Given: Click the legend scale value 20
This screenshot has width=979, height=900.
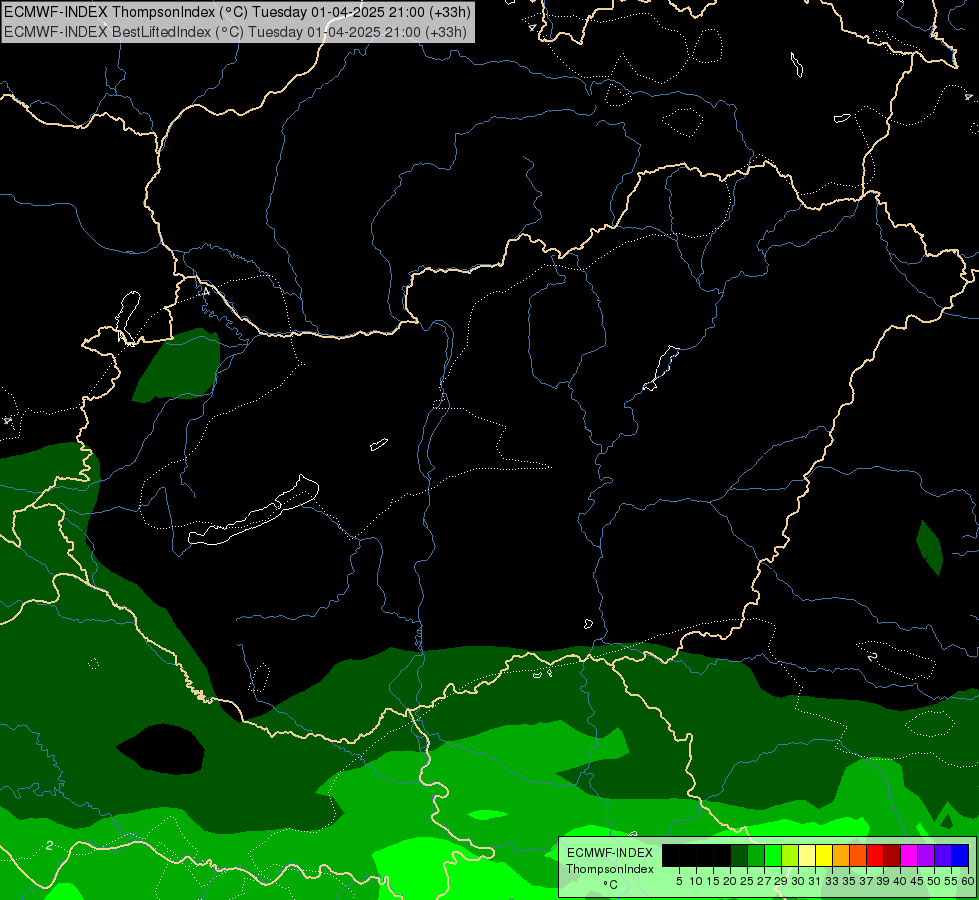Looking at the screenshot, I should (x=730, y=881).
